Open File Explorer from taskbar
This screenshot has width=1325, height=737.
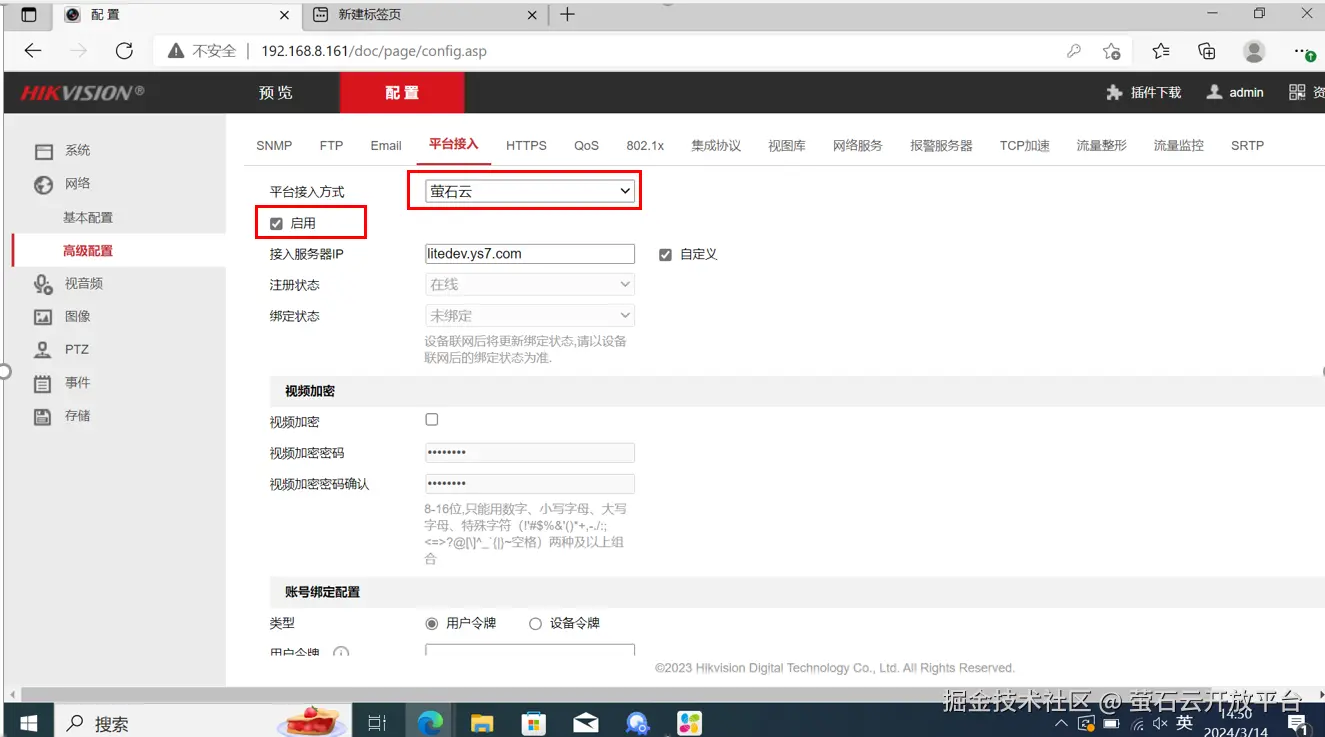point(482,723)
